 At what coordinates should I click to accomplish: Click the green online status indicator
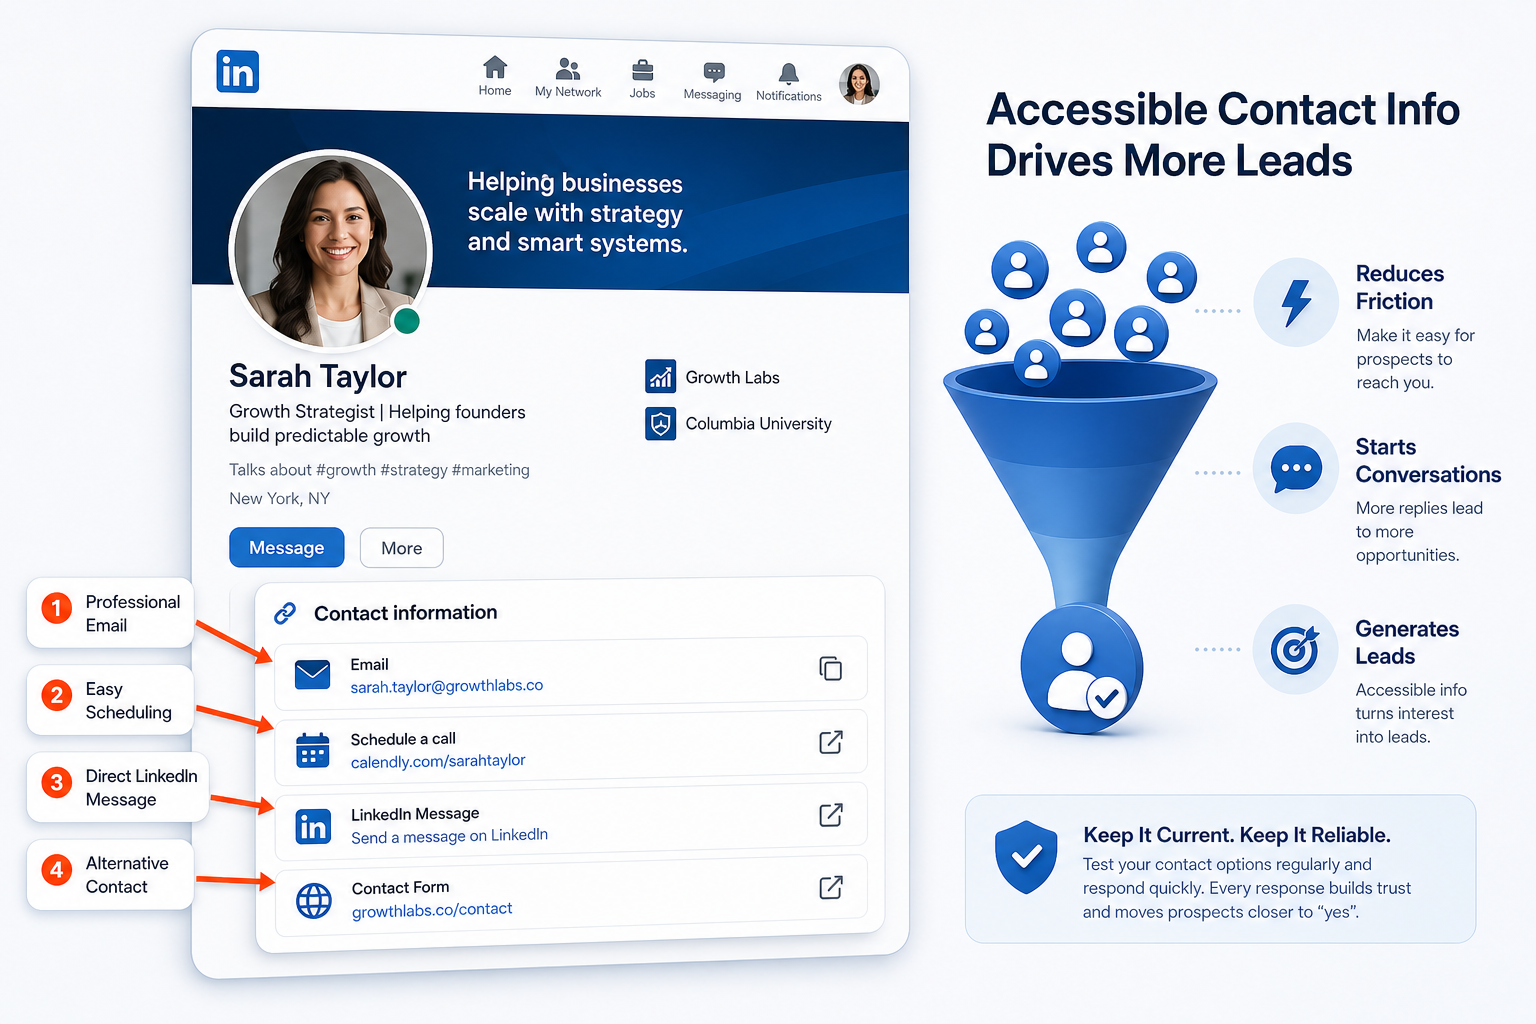coord(406,321)
